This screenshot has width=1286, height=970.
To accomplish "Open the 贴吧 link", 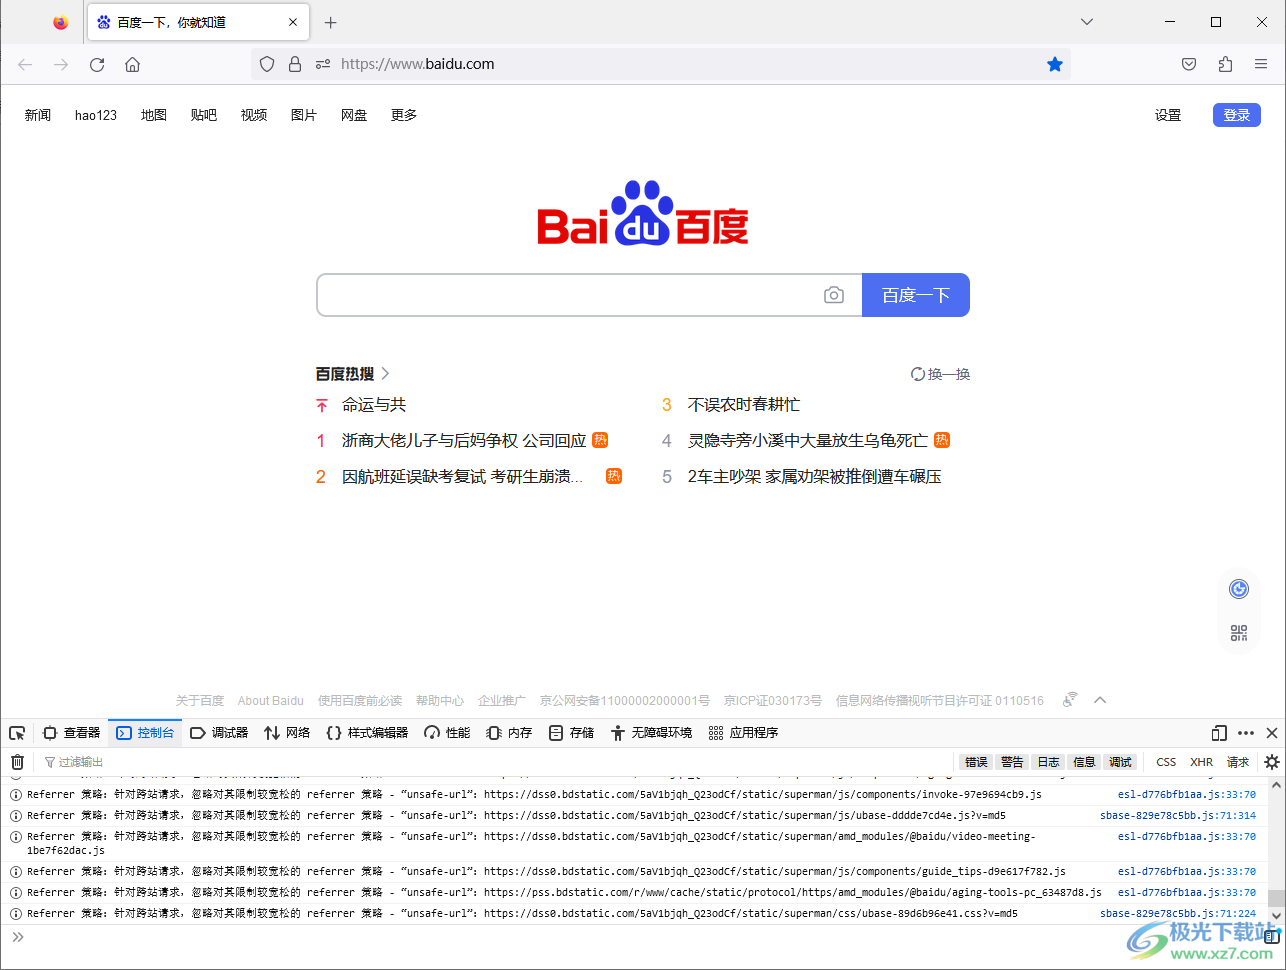I will (204, 115).
